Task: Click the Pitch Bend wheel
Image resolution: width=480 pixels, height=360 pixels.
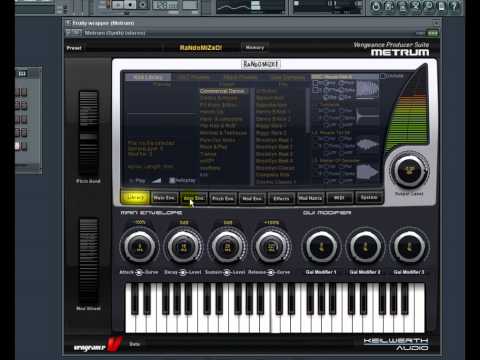Action: click(88, 133)
